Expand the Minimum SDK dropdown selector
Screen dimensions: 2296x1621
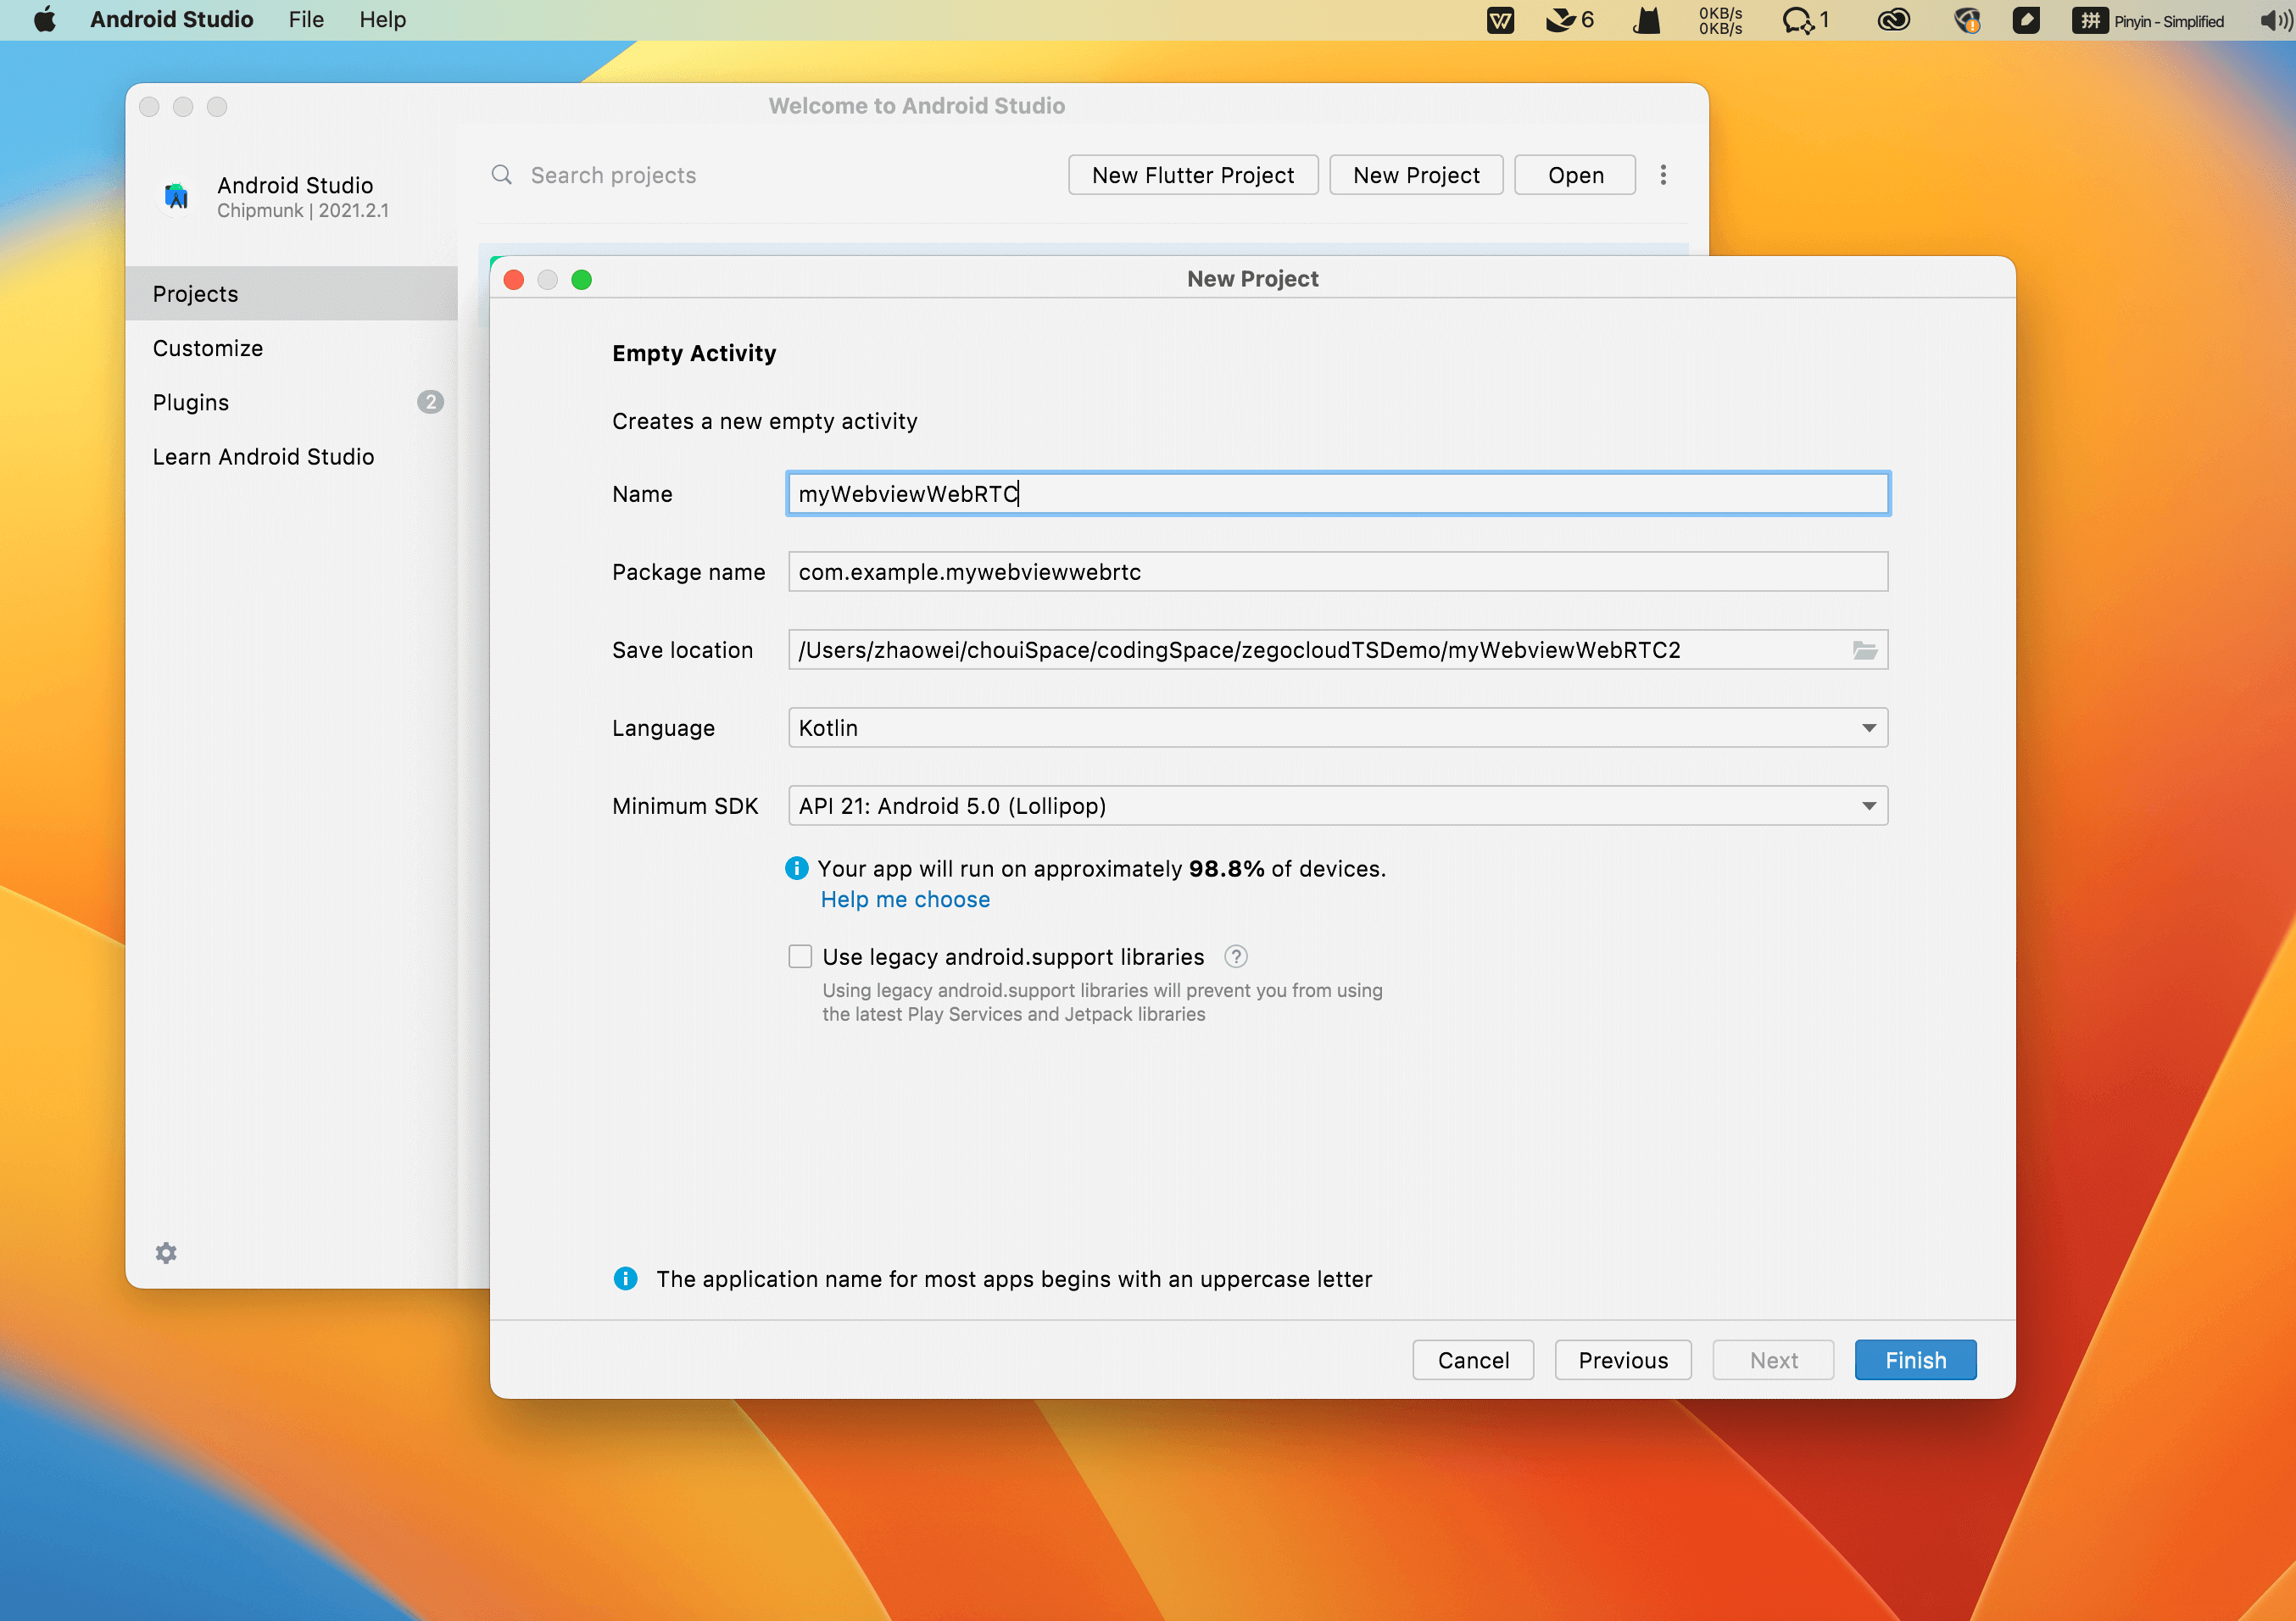tap(1868, 805)
